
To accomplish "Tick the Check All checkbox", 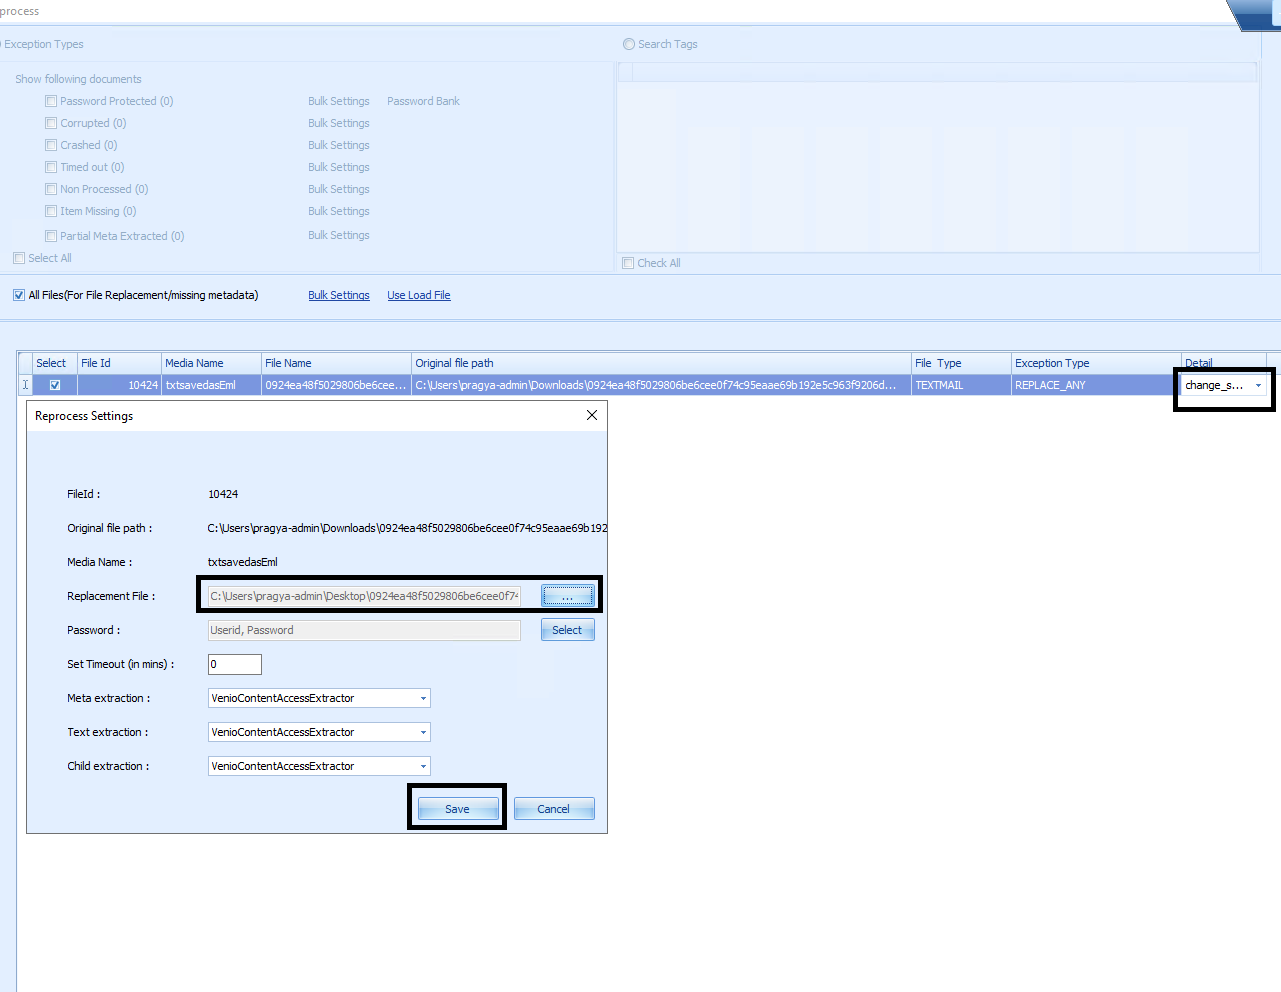I will 628,263.
